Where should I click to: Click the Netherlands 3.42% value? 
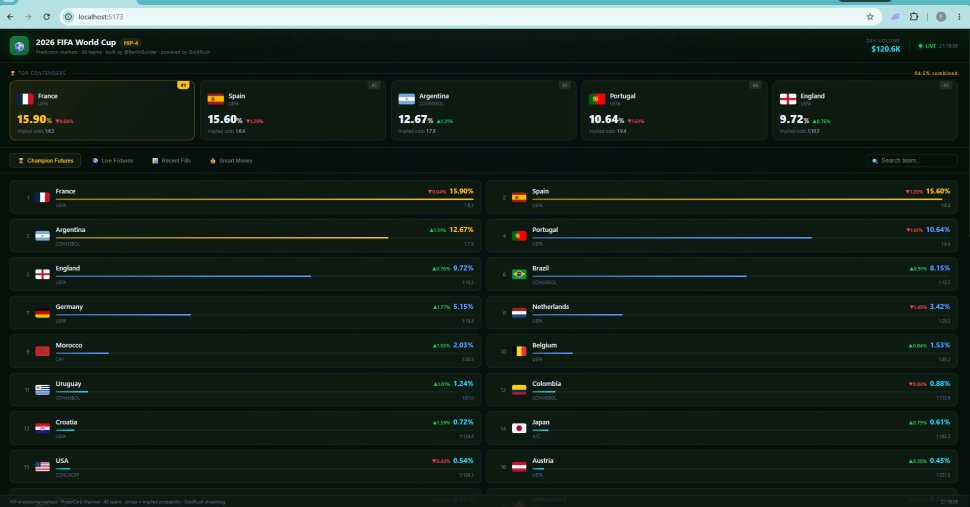[x=940, y=307]
